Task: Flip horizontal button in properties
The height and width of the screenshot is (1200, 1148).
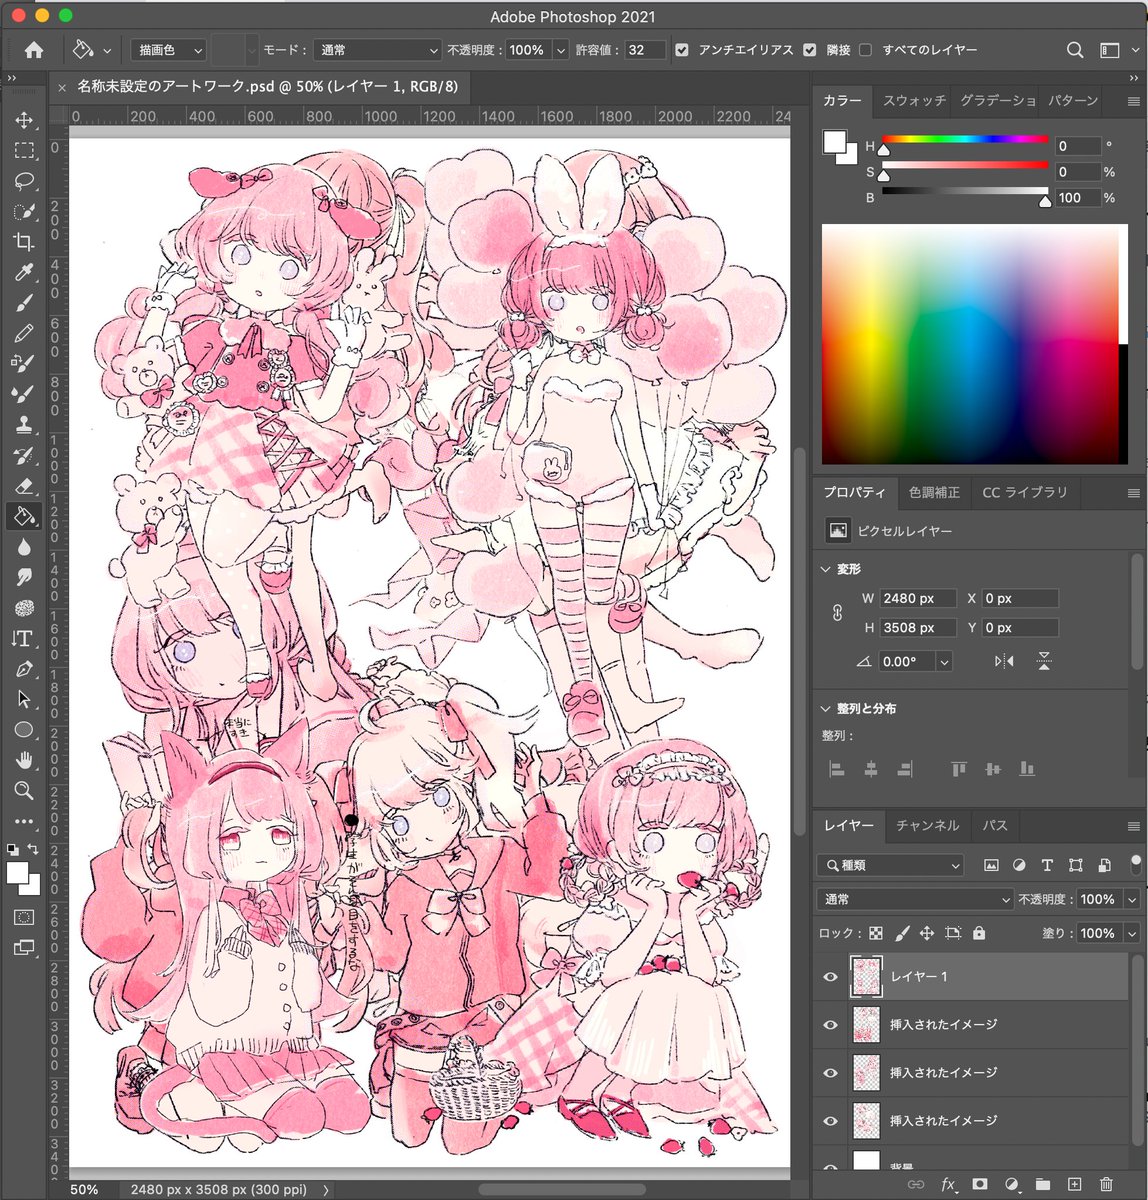Action: point(1004,661)
